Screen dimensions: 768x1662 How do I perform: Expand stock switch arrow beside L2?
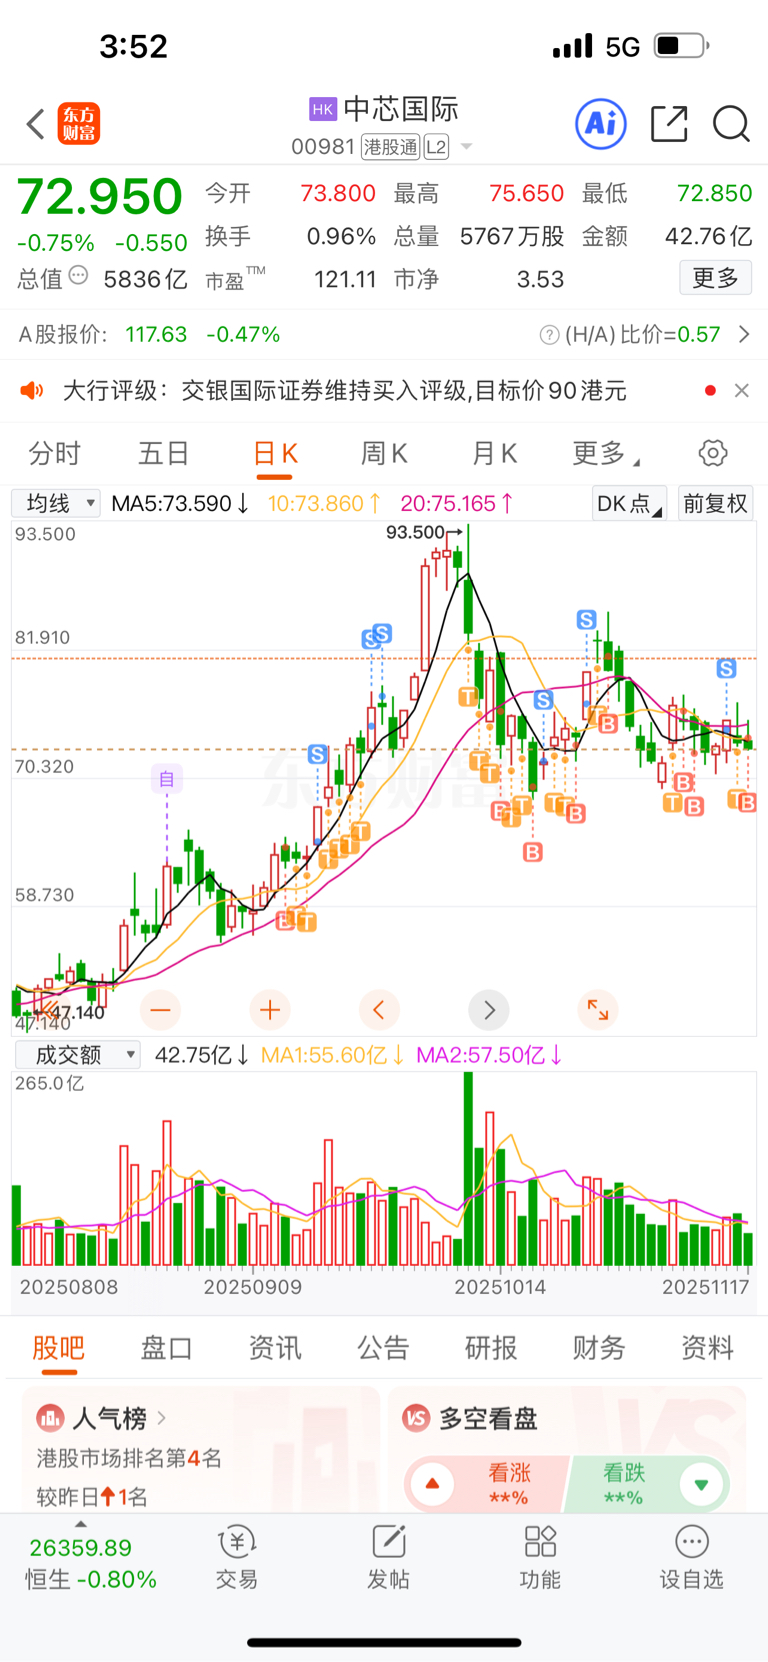pos(466,148)
